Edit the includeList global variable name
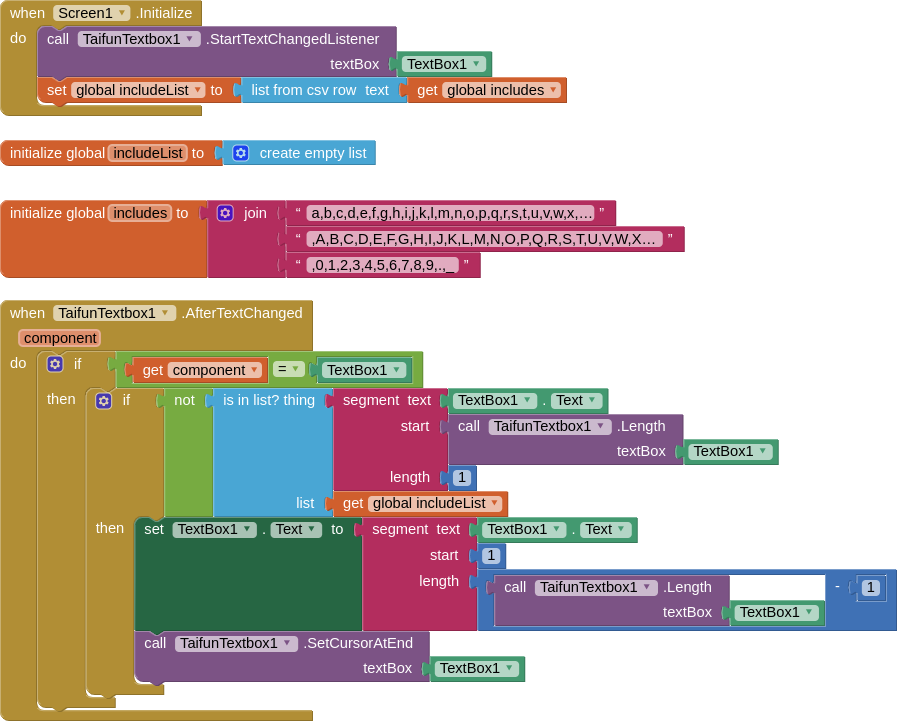The height and width of the screenshot is (721, 897). 147,153
